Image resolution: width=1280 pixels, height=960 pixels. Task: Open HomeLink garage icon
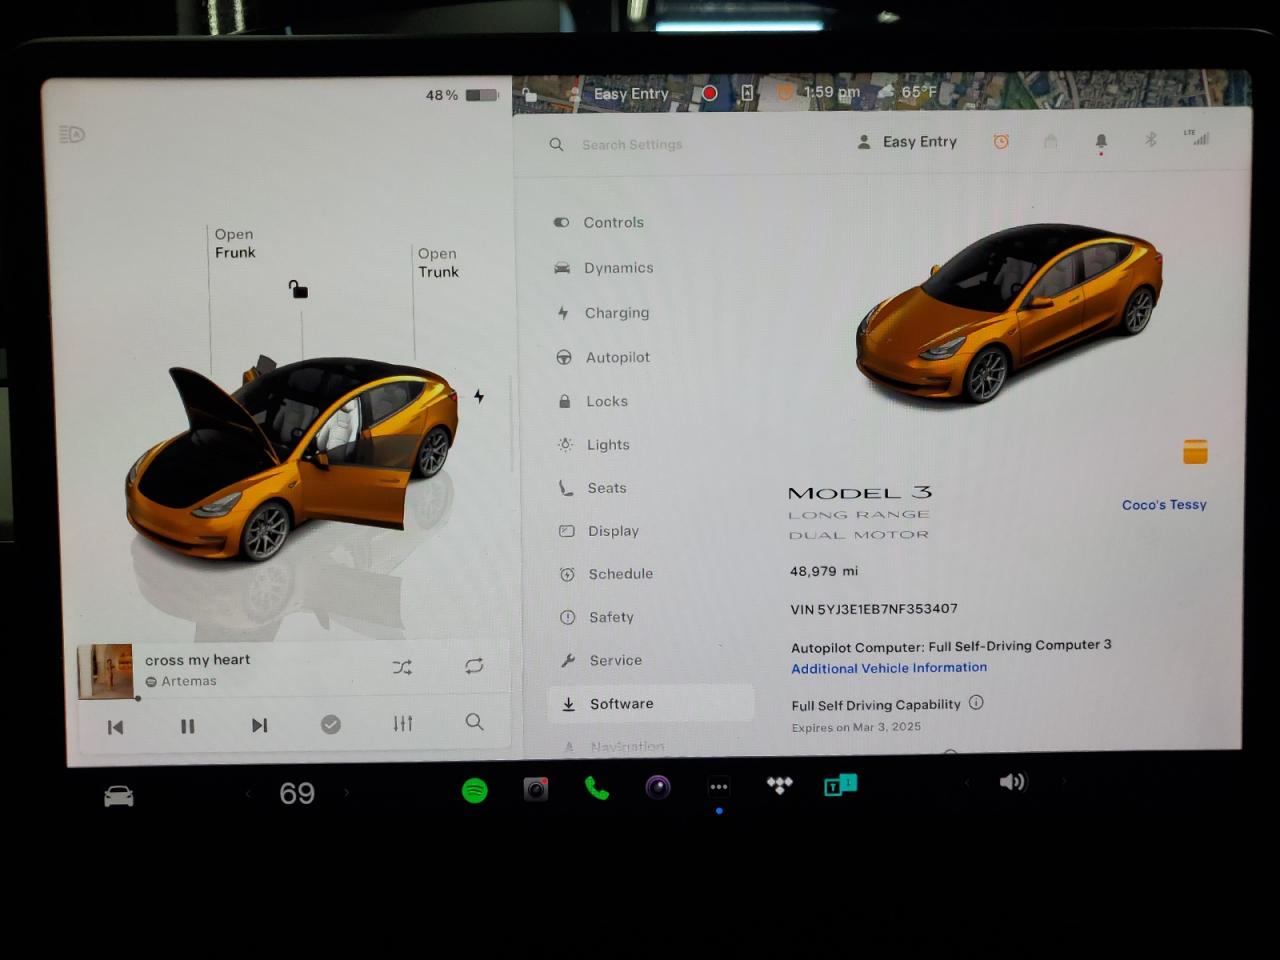1051,142
